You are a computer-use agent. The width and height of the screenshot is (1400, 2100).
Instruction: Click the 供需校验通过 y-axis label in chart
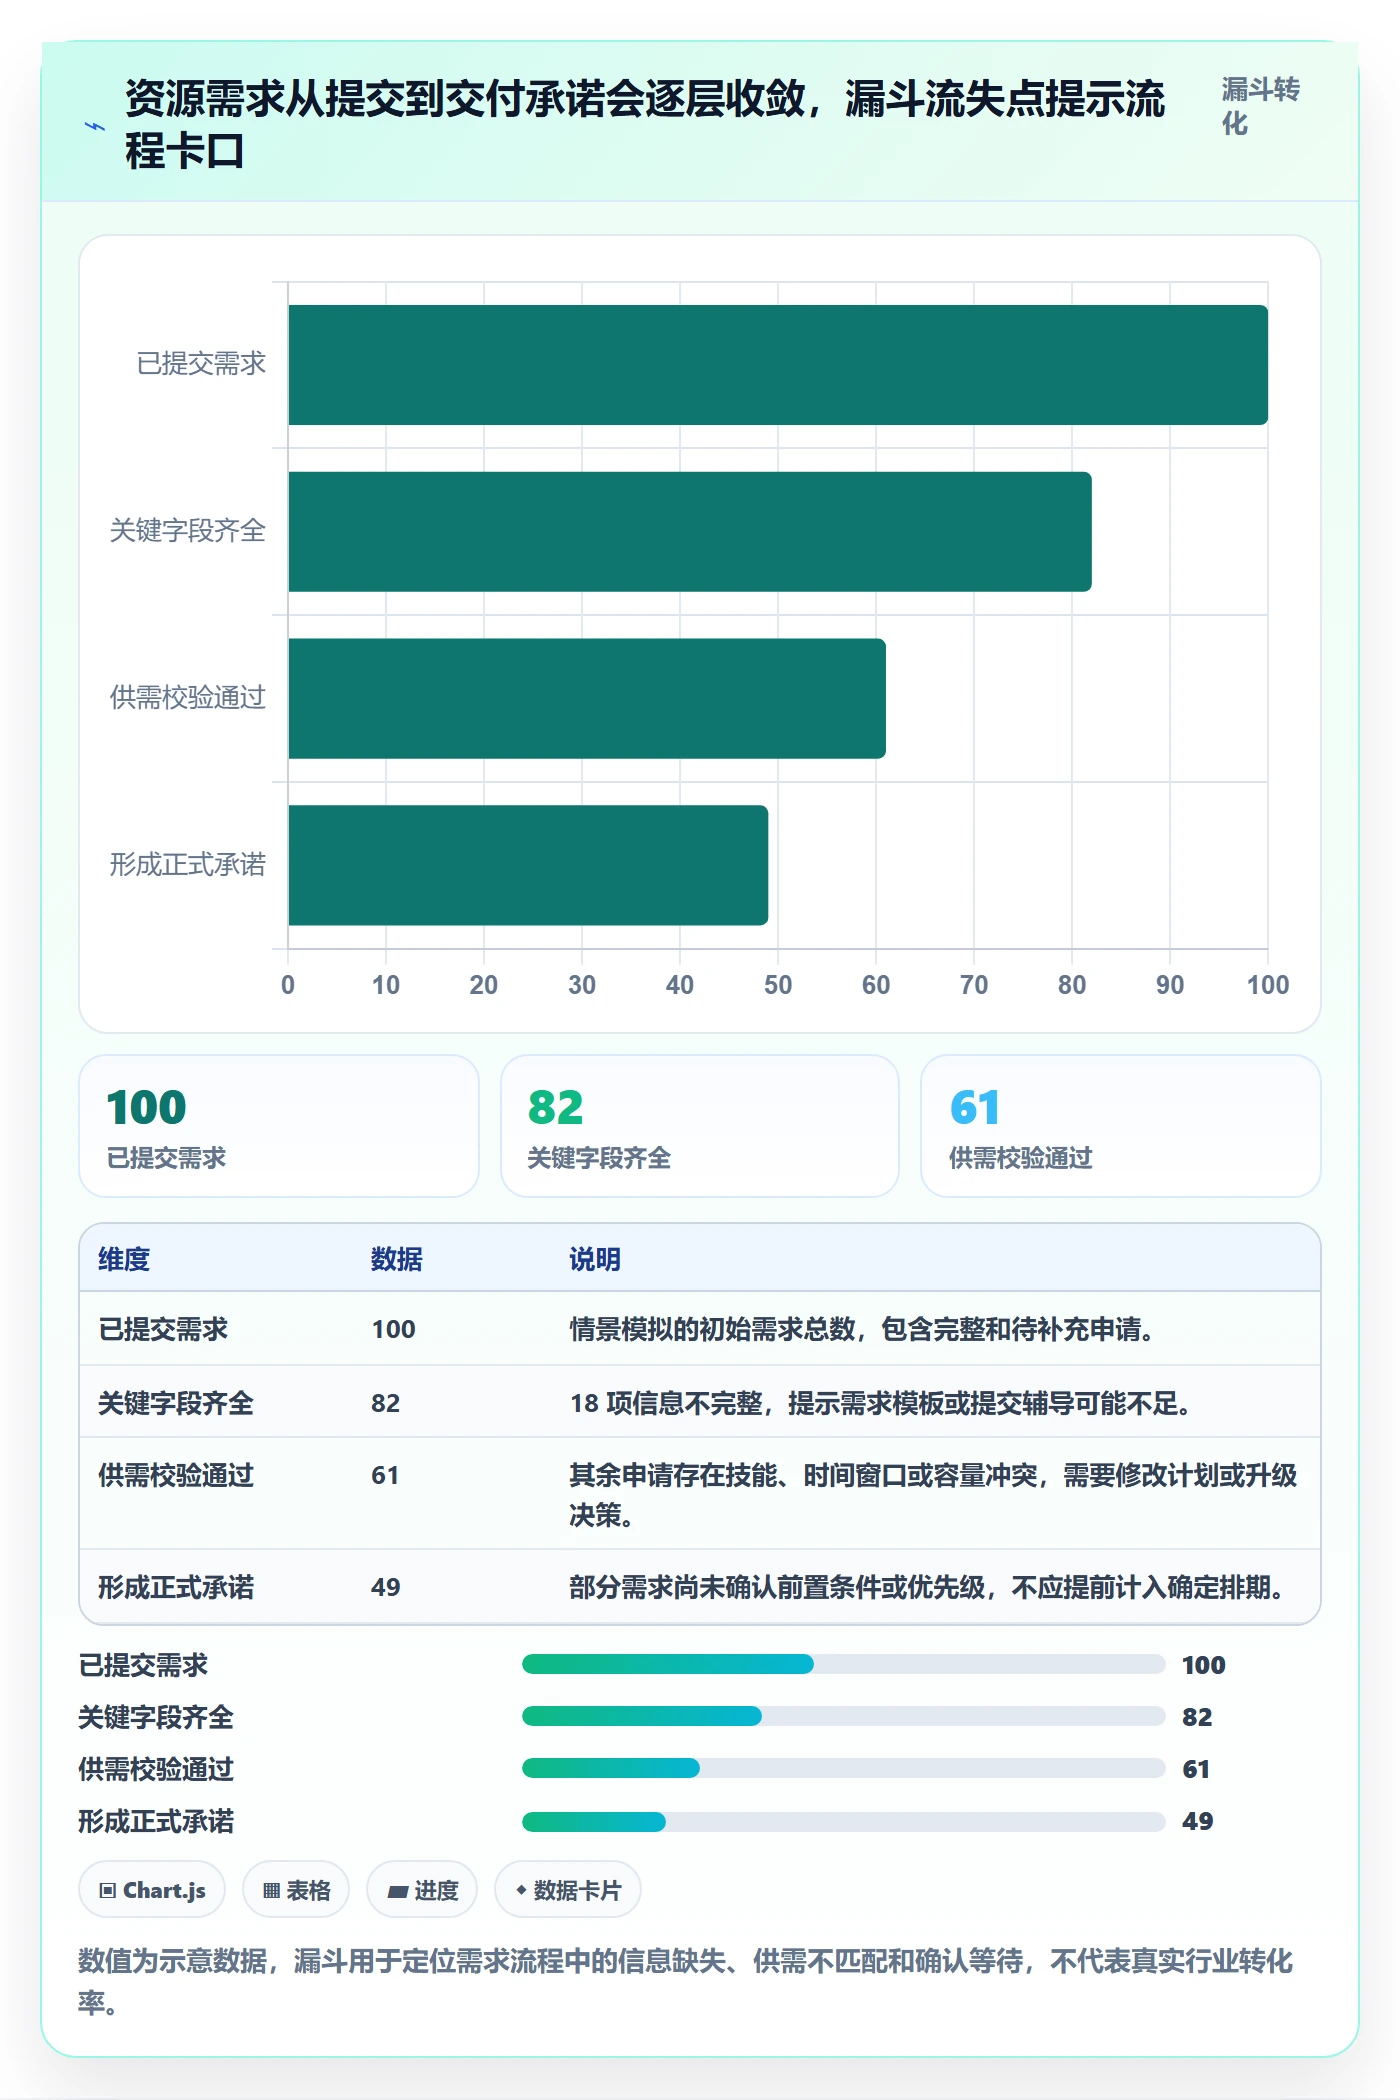click(x=188, y=698)
